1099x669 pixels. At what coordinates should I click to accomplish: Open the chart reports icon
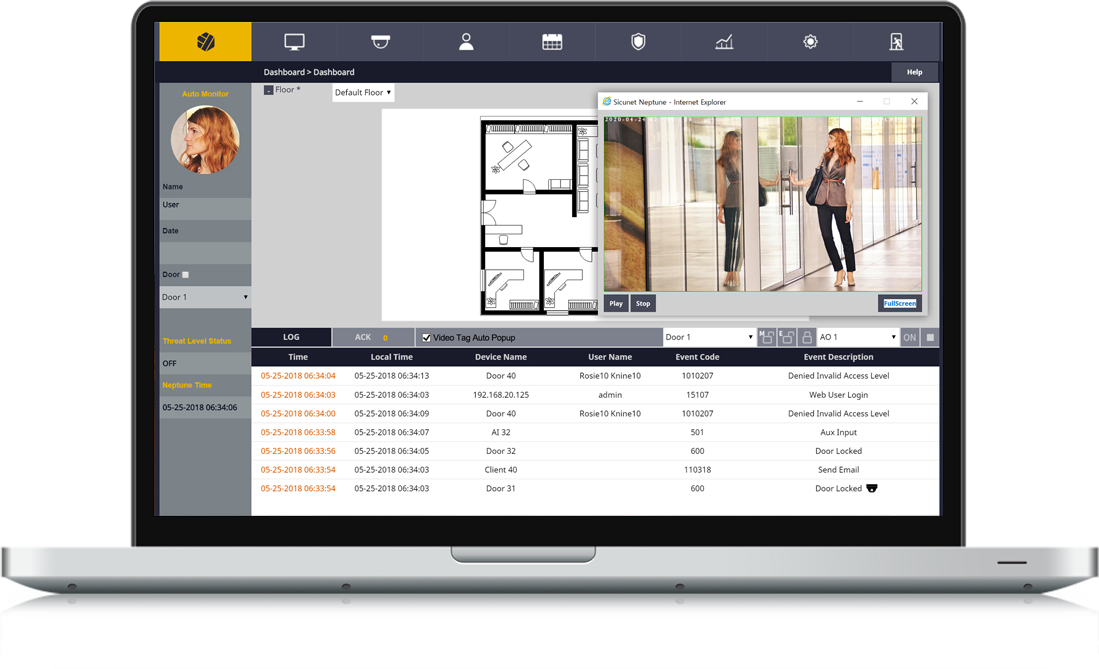pos(724,42)
